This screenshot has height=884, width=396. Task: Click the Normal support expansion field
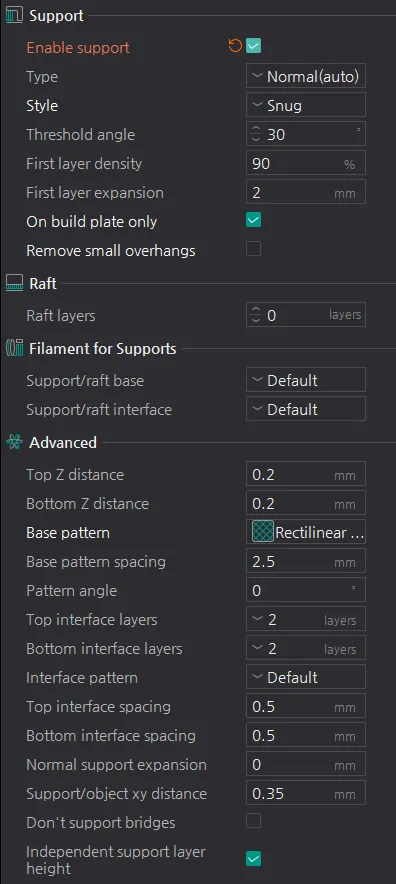pyautogui.click(x=306, y=764)
